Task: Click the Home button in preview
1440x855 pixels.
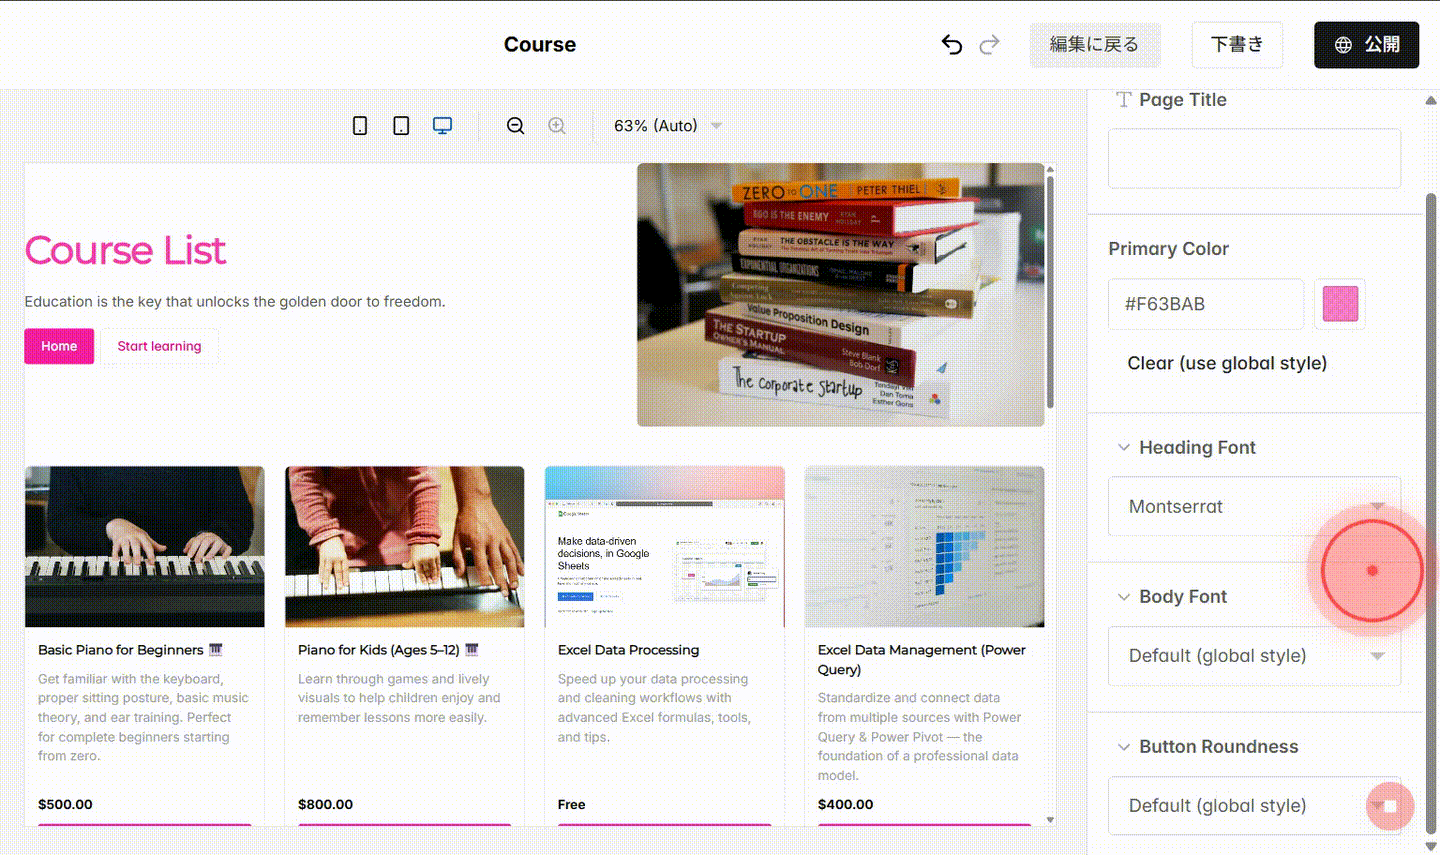Action: click(x=59, y=346)
